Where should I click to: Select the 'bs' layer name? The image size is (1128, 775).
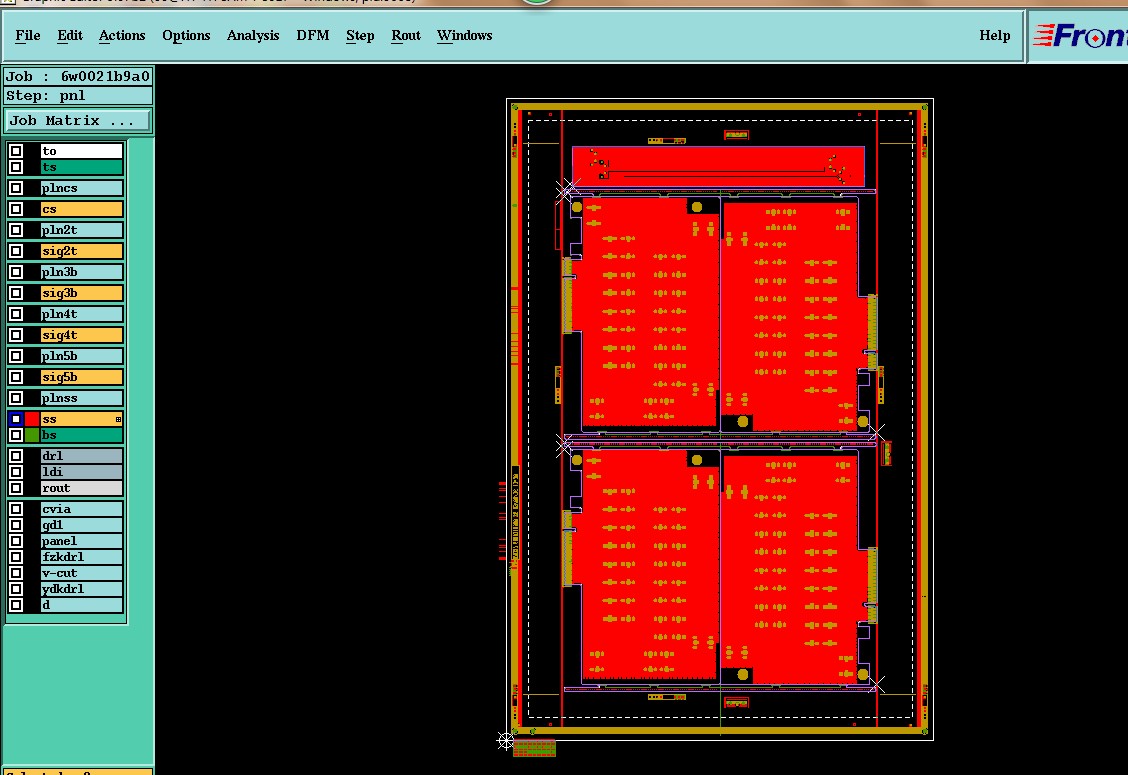(81, 435)
